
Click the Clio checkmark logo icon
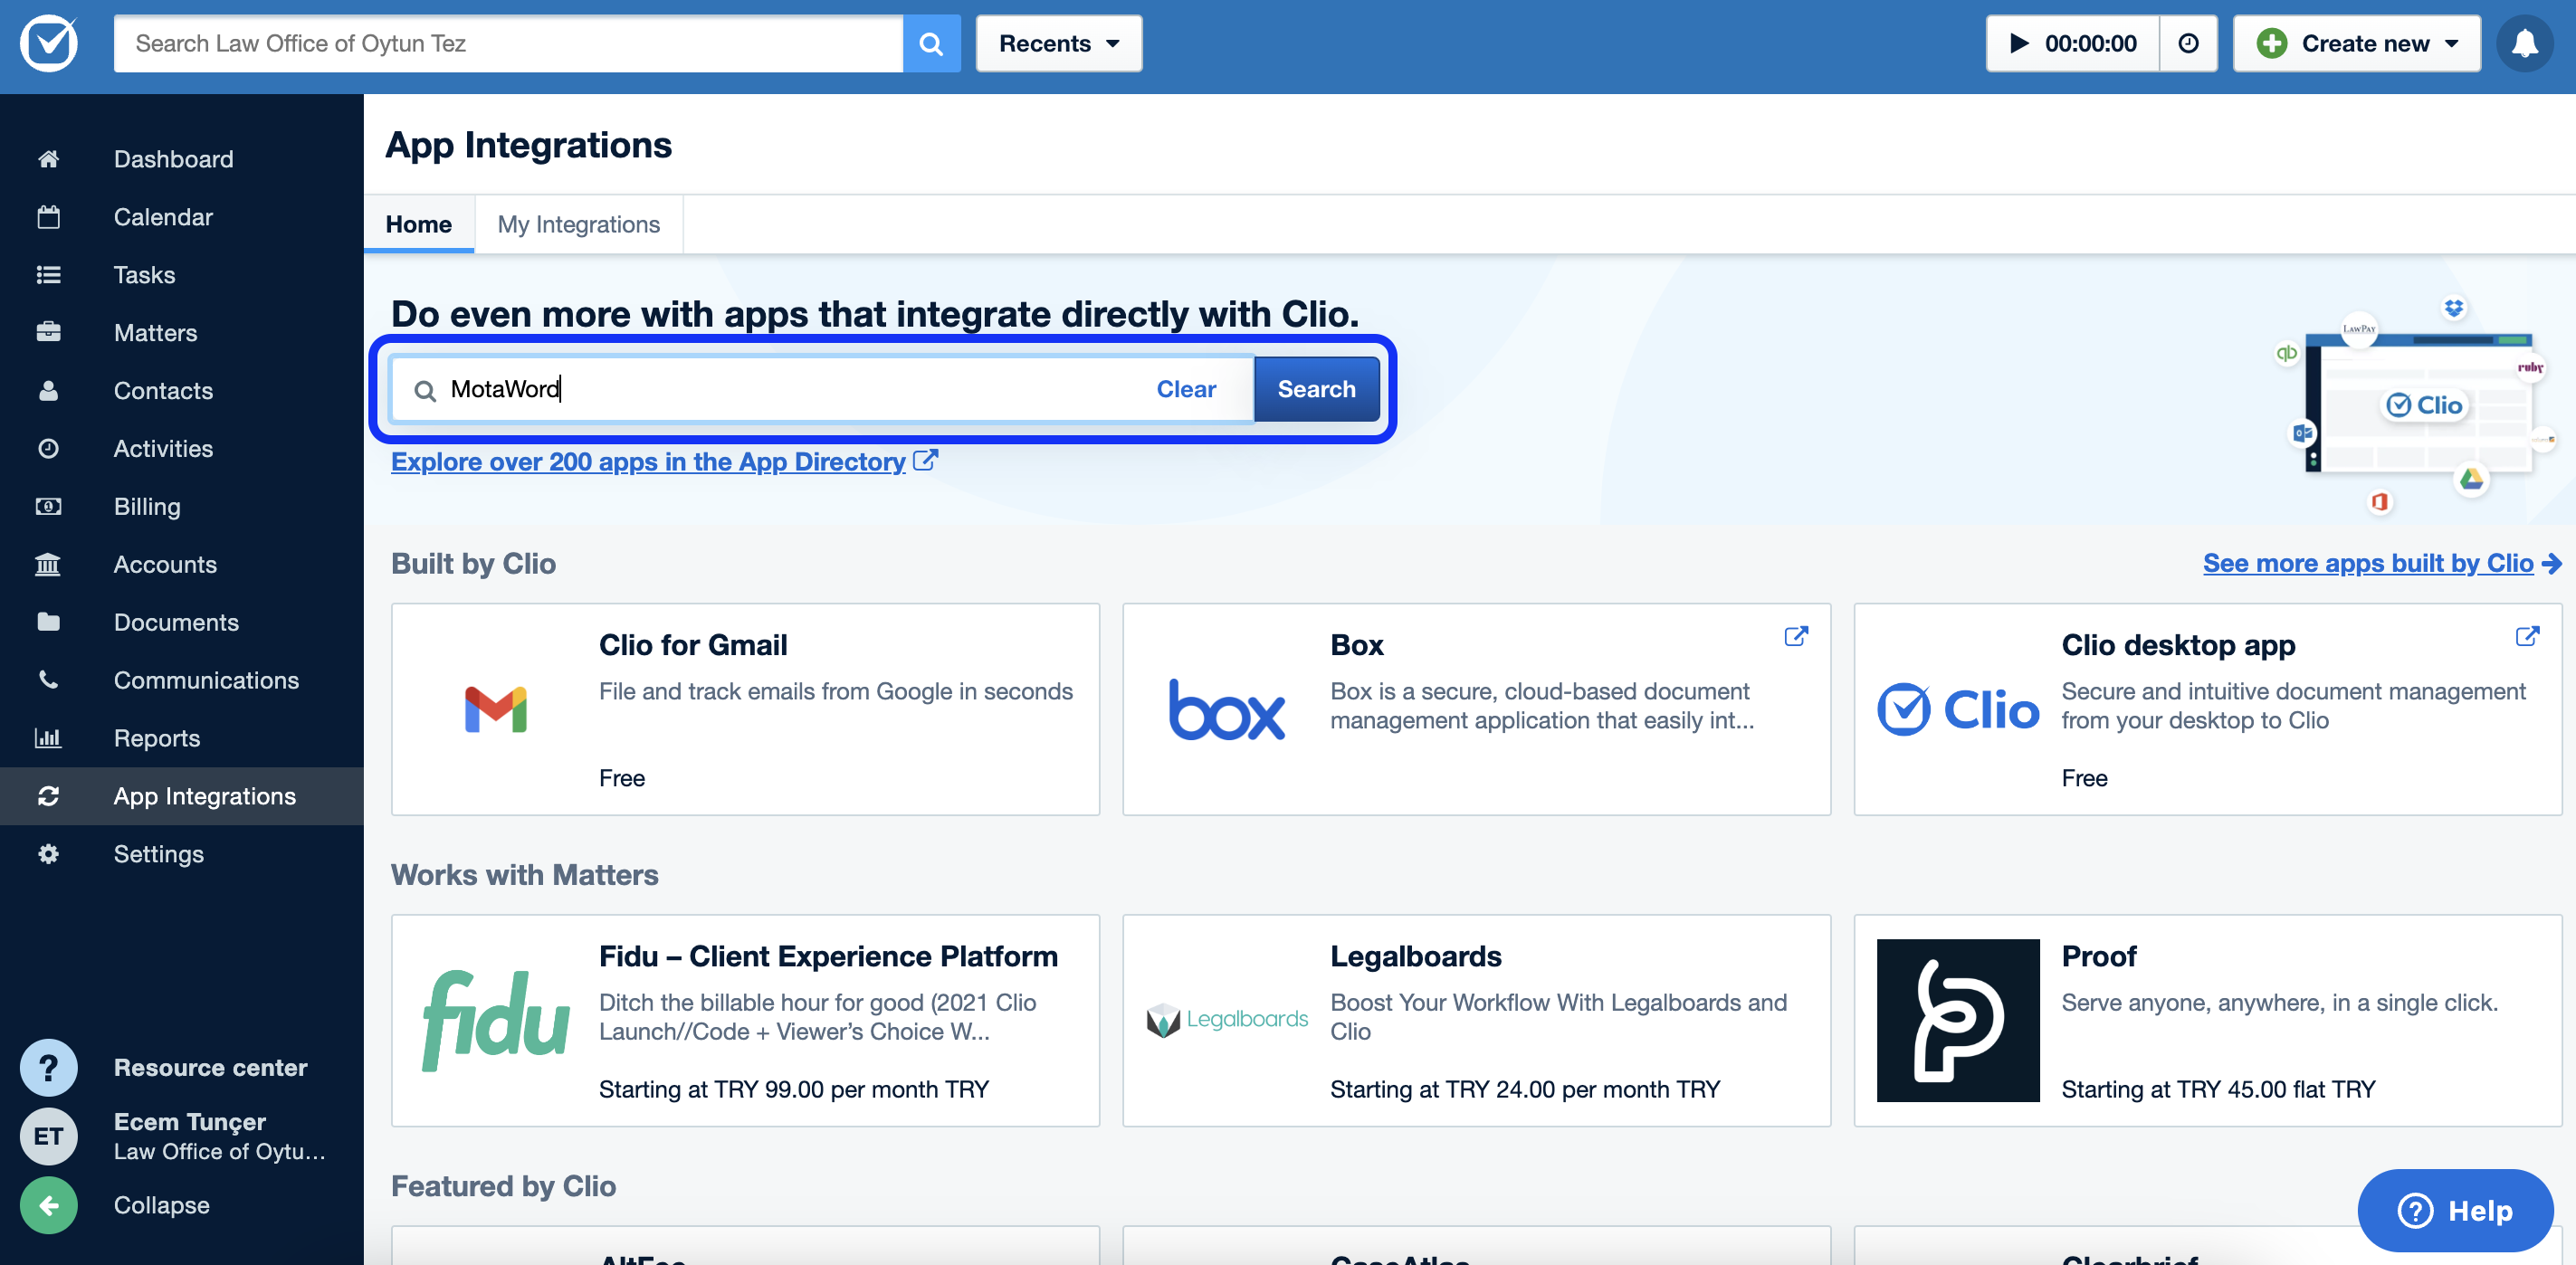pos(48,43)
